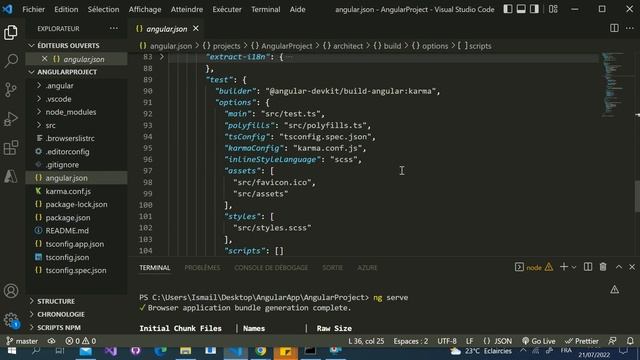Expand the src folder
Viewport: 640px width, 360px height.
[x=76, y=125]
